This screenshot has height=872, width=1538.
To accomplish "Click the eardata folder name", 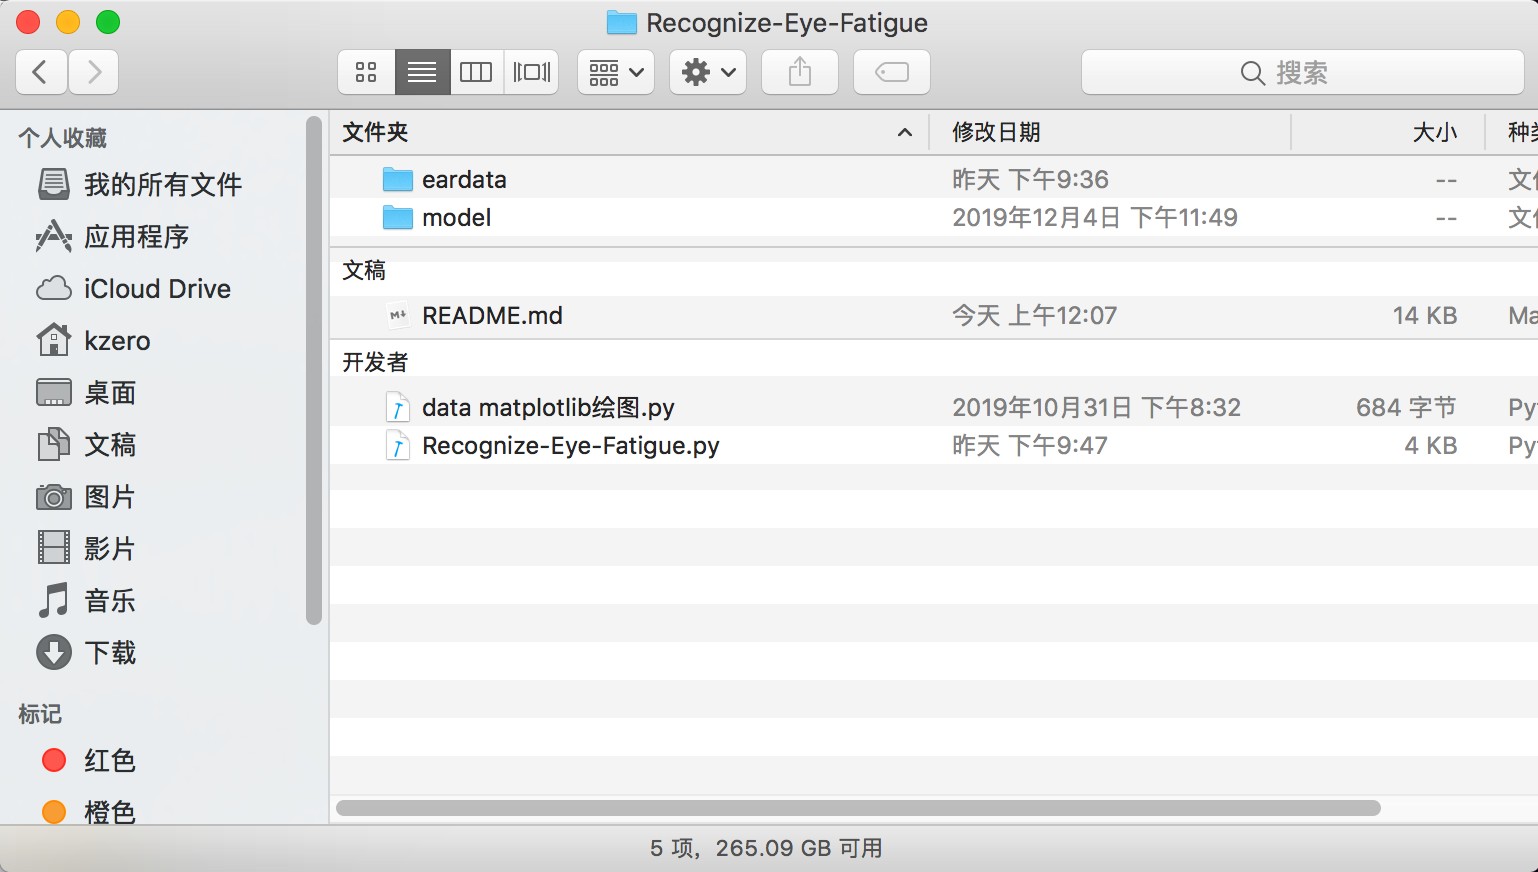I will pos(464,180).
